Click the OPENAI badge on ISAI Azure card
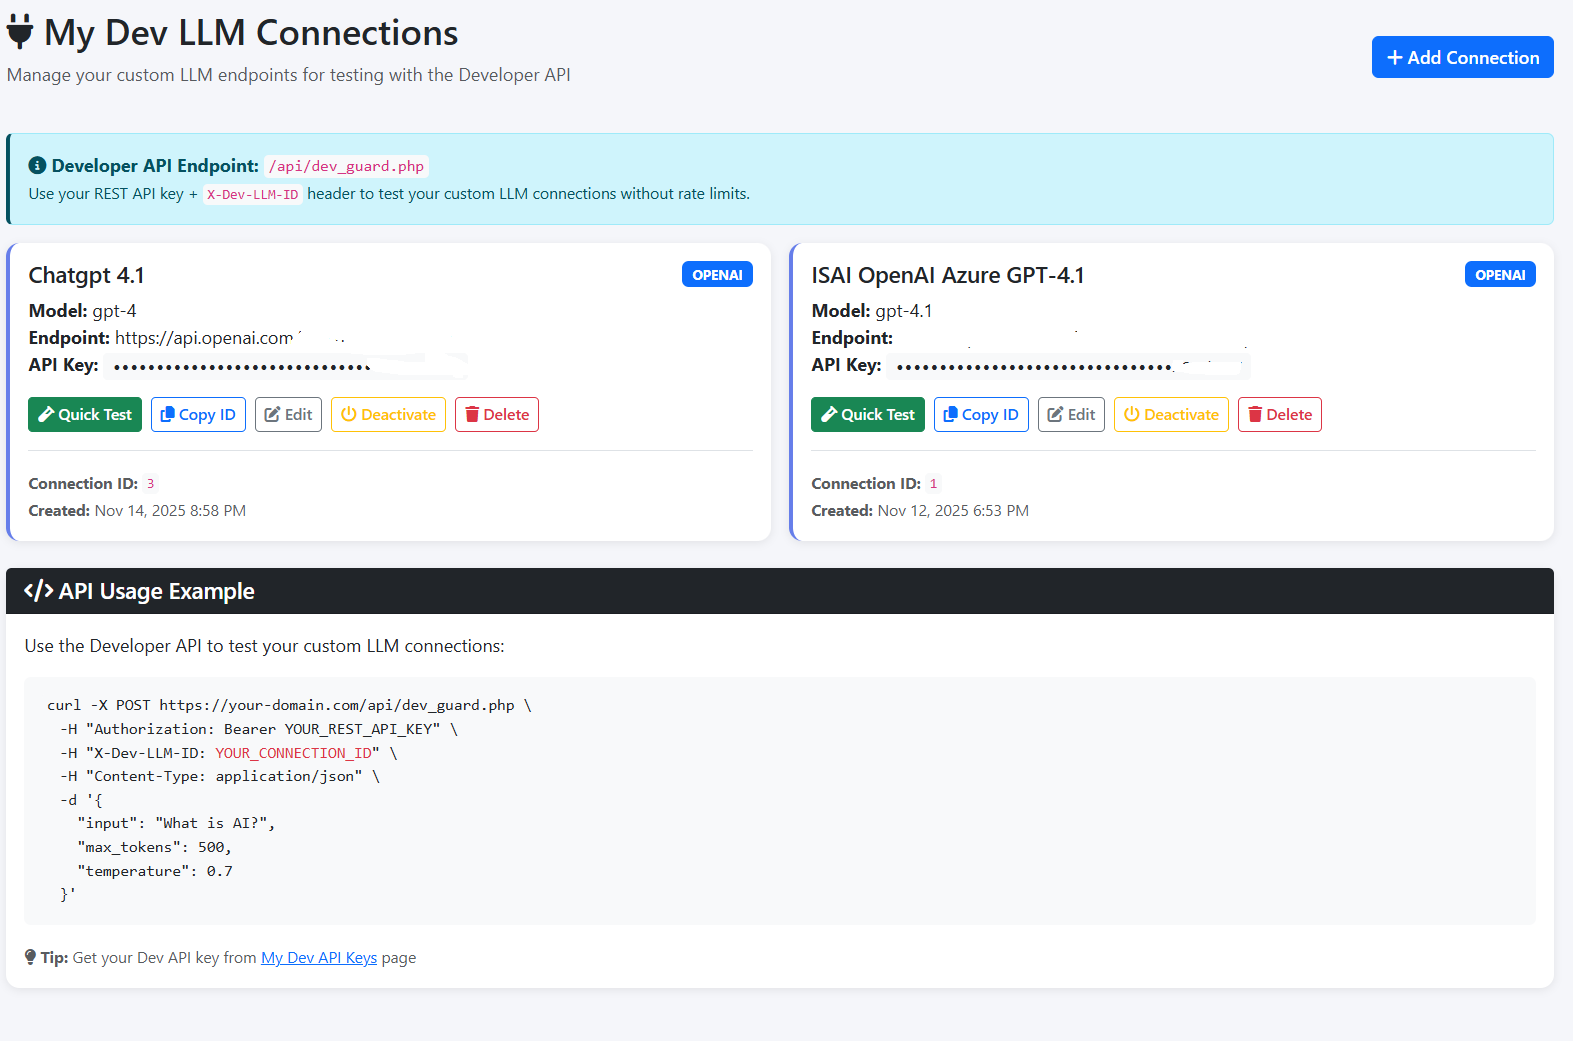1573x1041 pixels. coord(1500,275)
